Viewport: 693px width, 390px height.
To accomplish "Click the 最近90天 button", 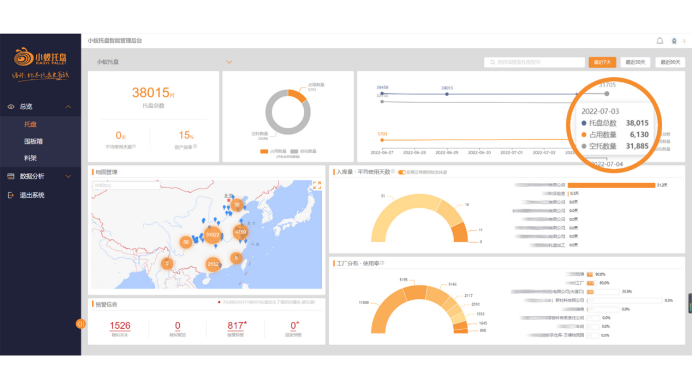I will (670, 62).
